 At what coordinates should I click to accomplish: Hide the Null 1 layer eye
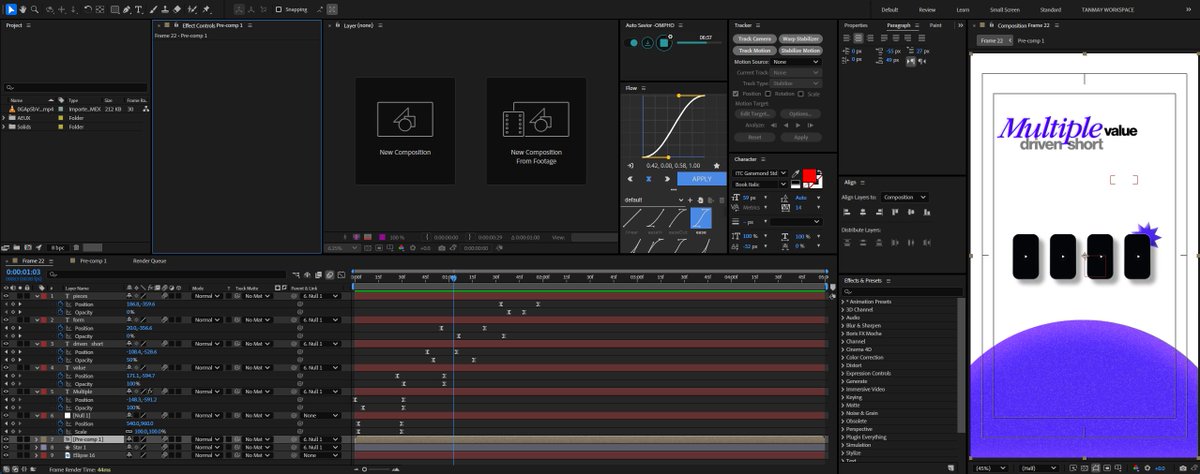point(6,415)
